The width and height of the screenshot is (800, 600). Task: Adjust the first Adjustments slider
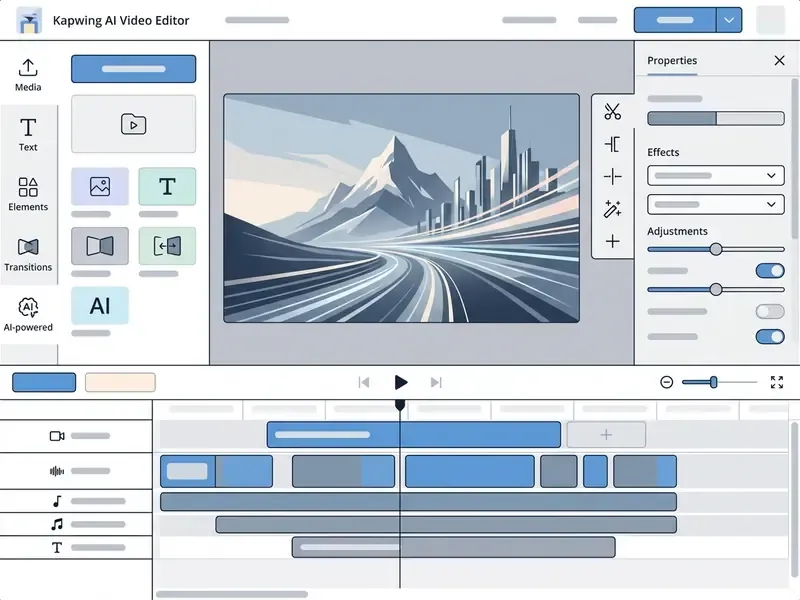[x=715, y=249]
